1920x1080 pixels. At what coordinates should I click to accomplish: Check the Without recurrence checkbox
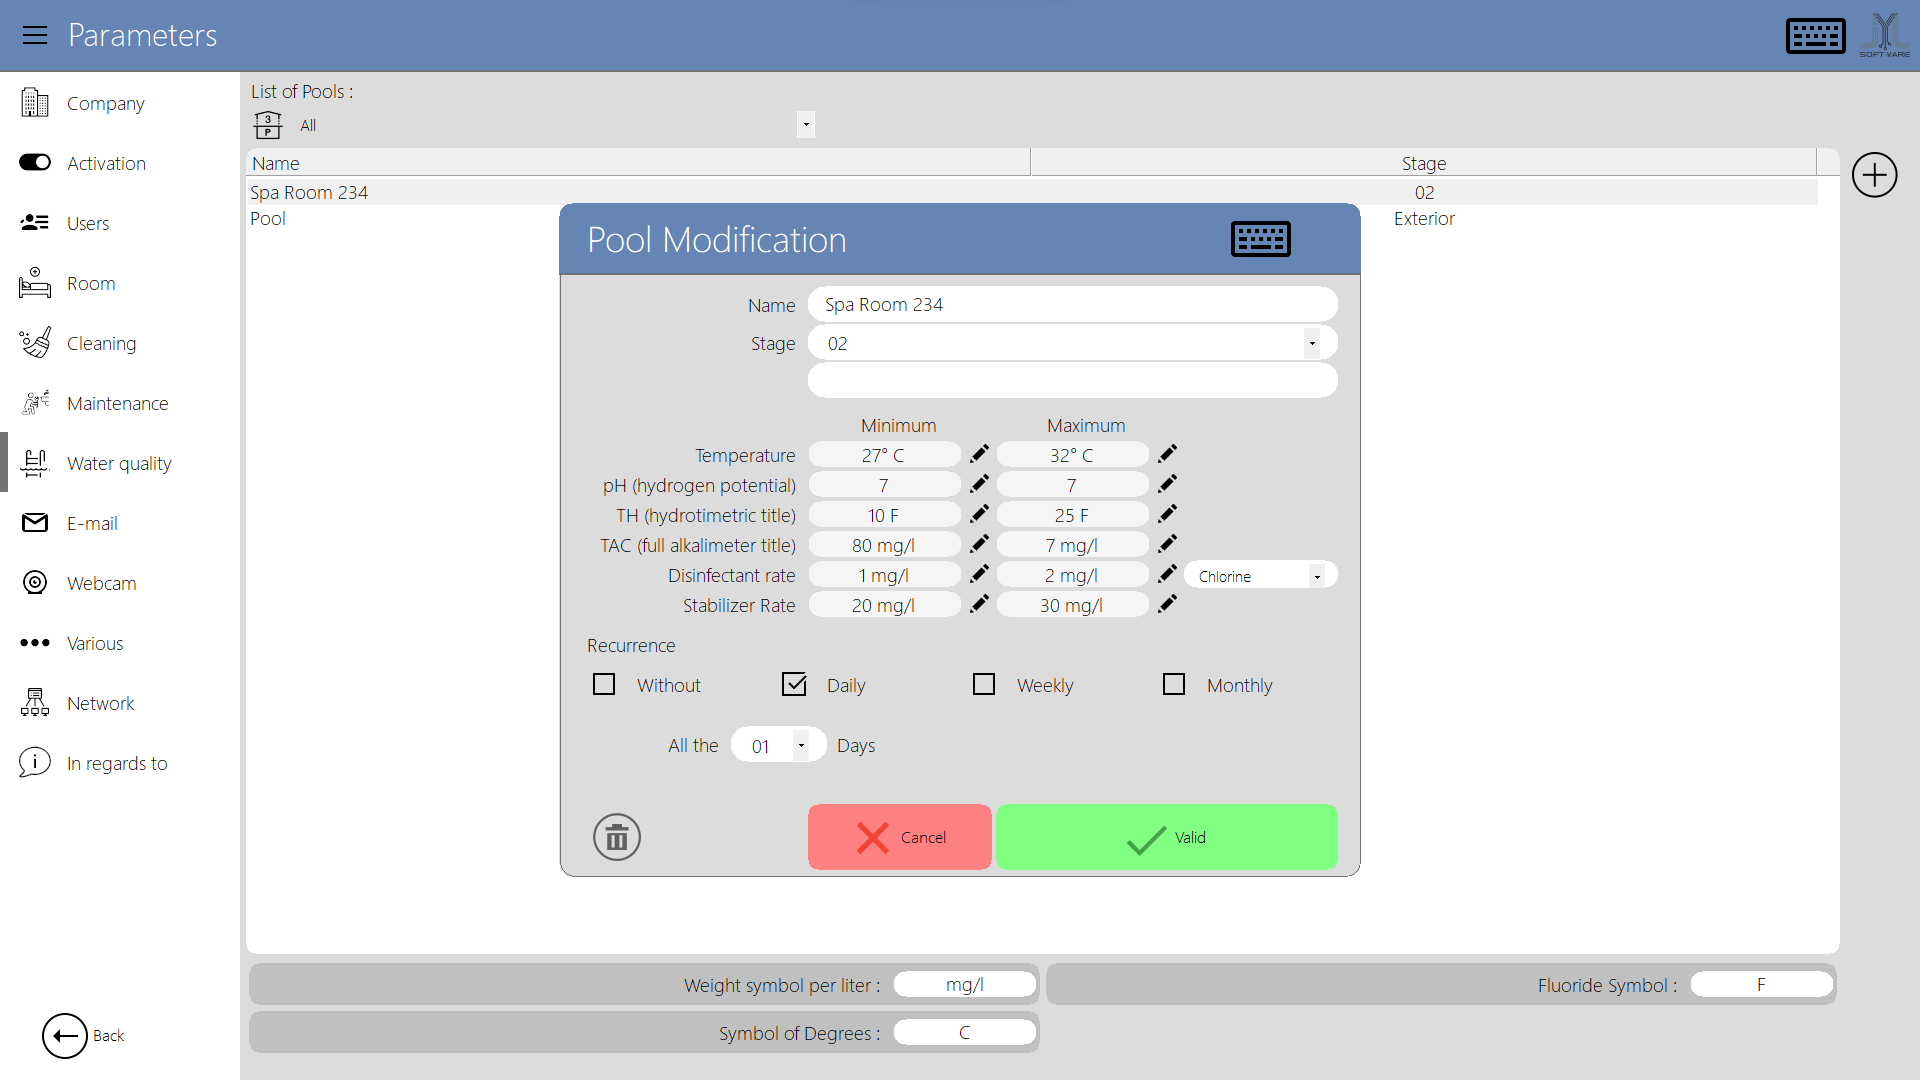point(604,684)
